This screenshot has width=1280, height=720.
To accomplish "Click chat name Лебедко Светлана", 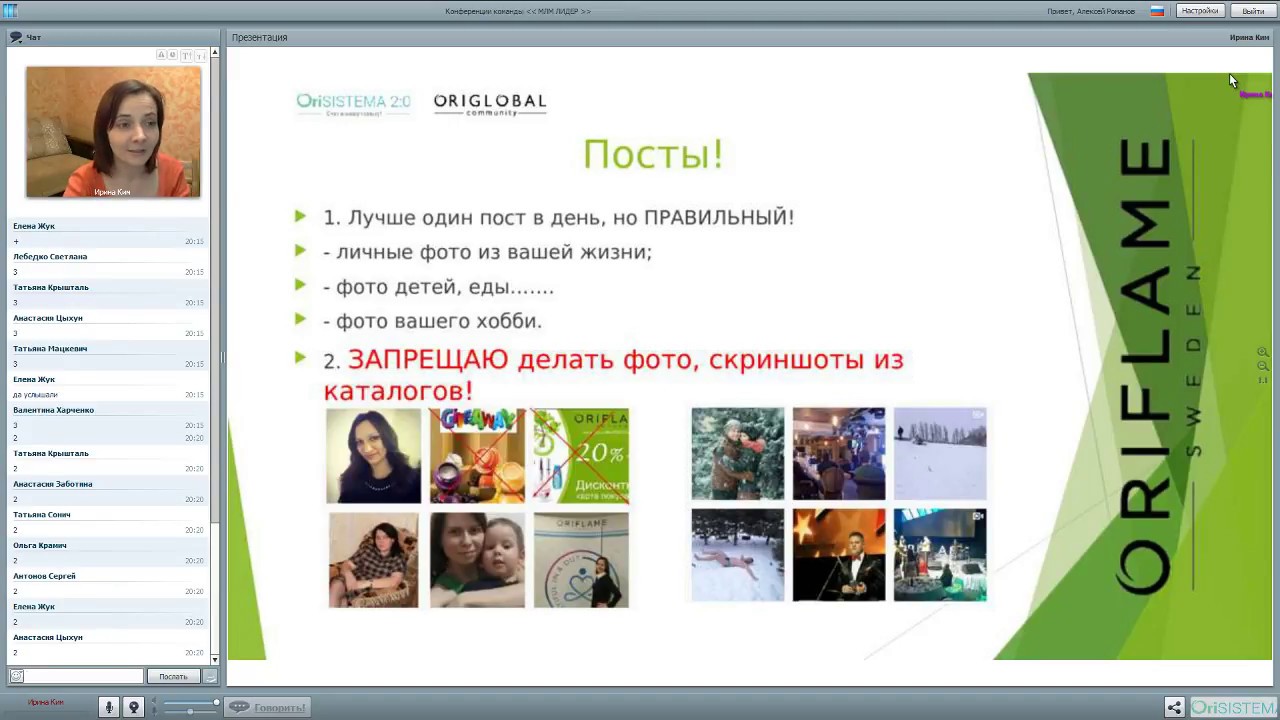I will pos(50,257).
